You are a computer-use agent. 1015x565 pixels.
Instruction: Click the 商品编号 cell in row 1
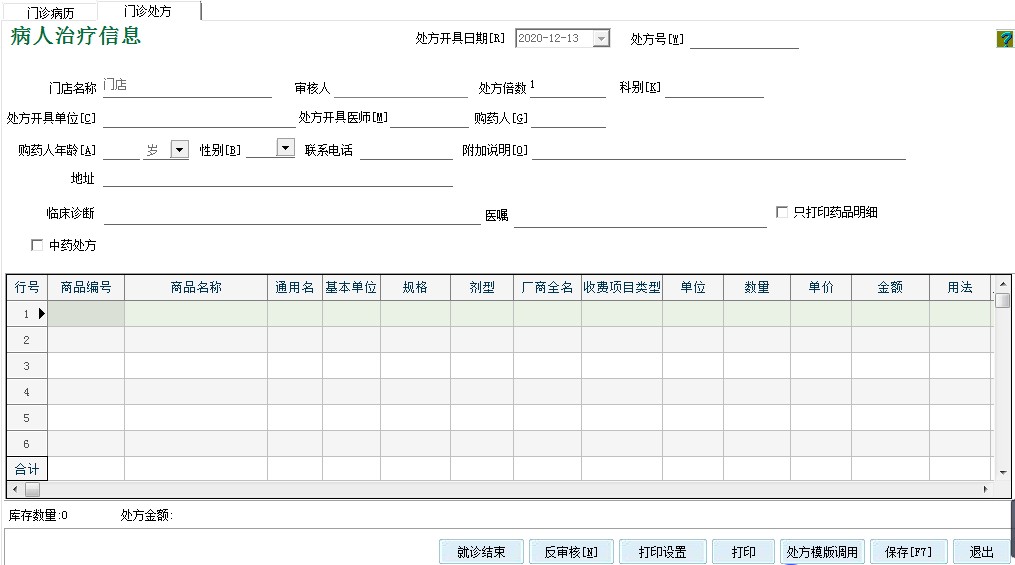[86, 313]
